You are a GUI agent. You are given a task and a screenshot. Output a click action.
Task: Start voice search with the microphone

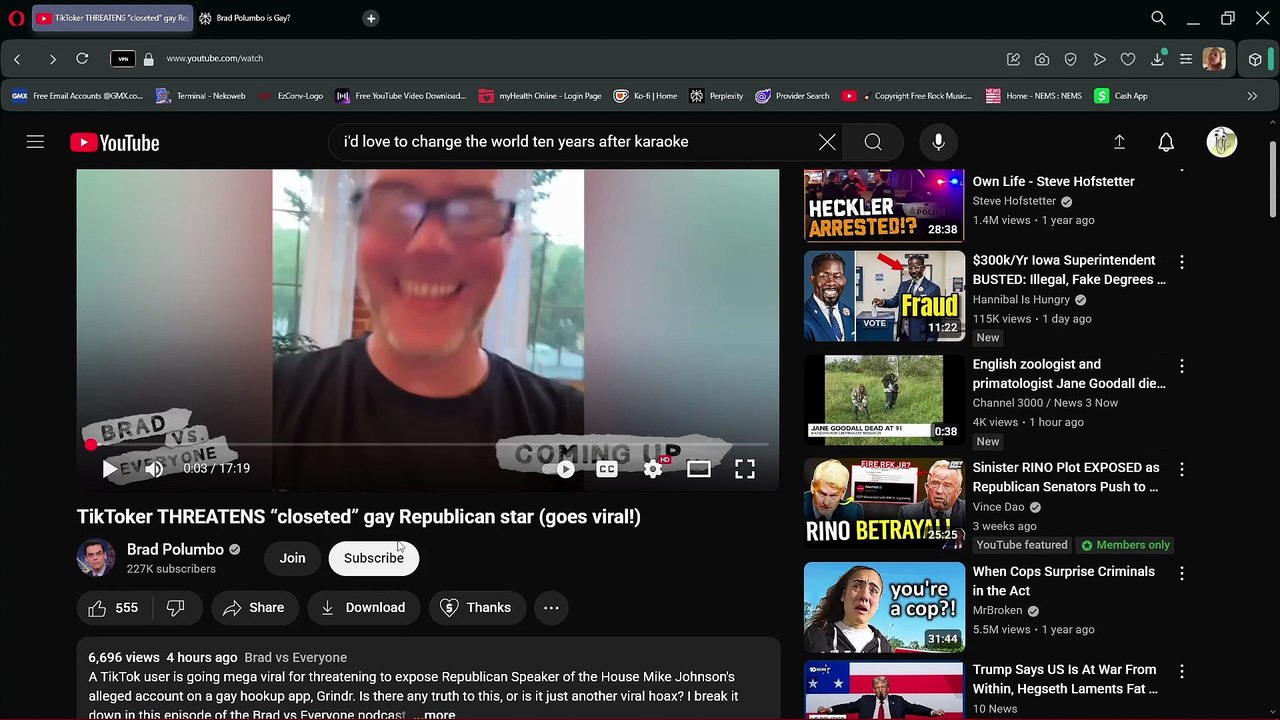click(x=938, y=142)
